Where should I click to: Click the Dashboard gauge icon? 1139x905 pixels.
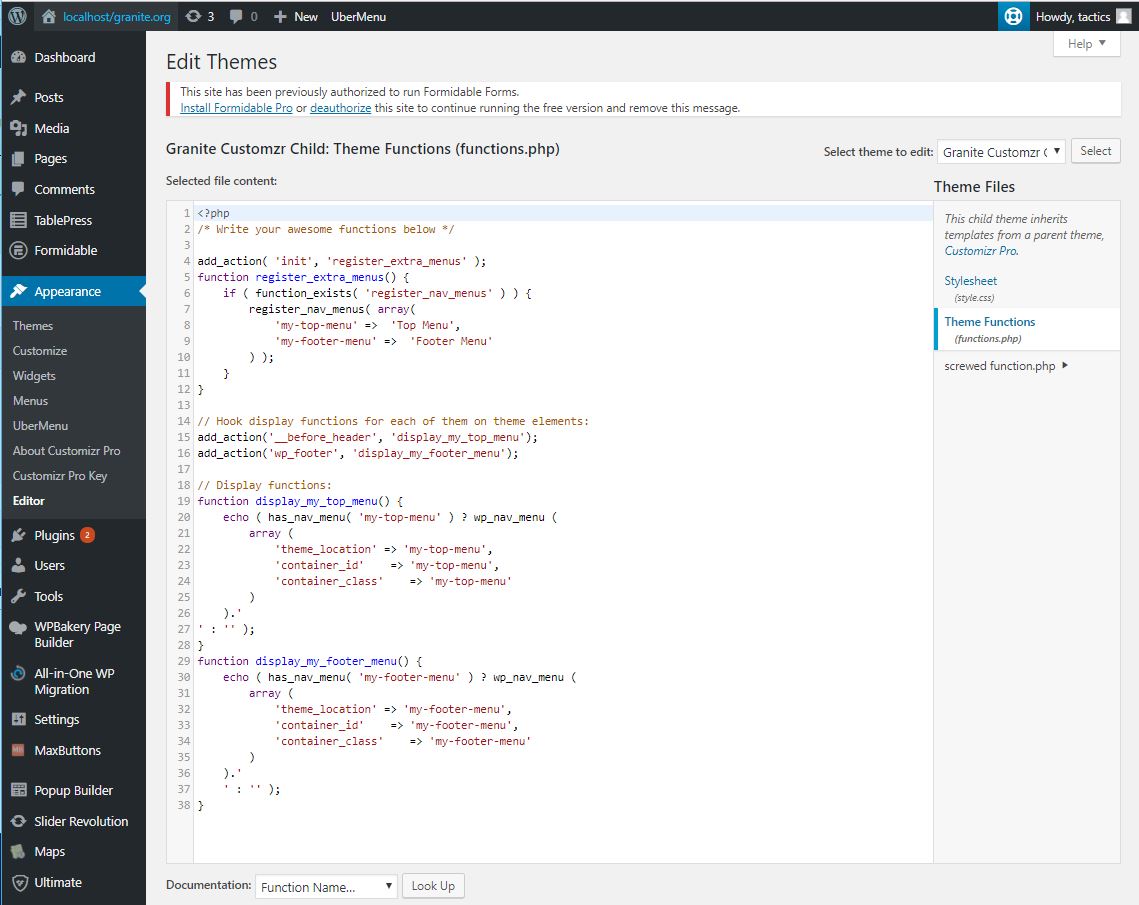[19, 57]
